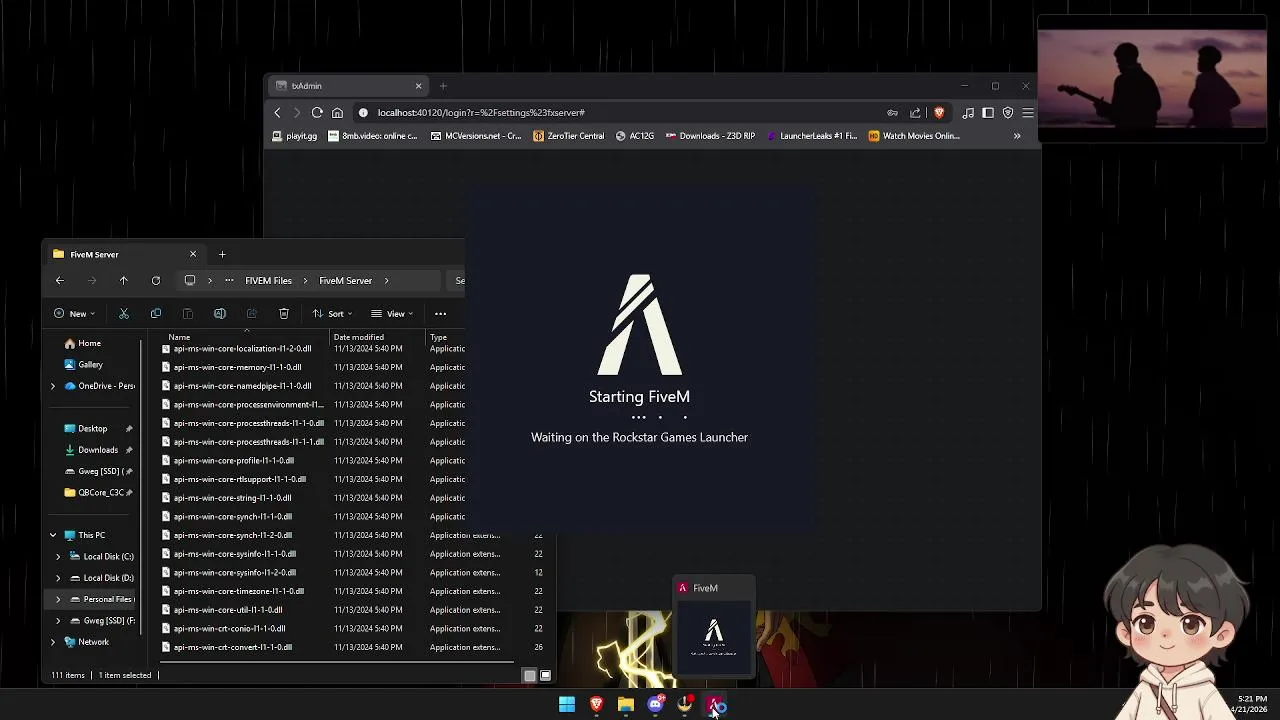1280x720 pixels.
Task: Select the FiveM Server Explorer tab
Action: (125, 254)
